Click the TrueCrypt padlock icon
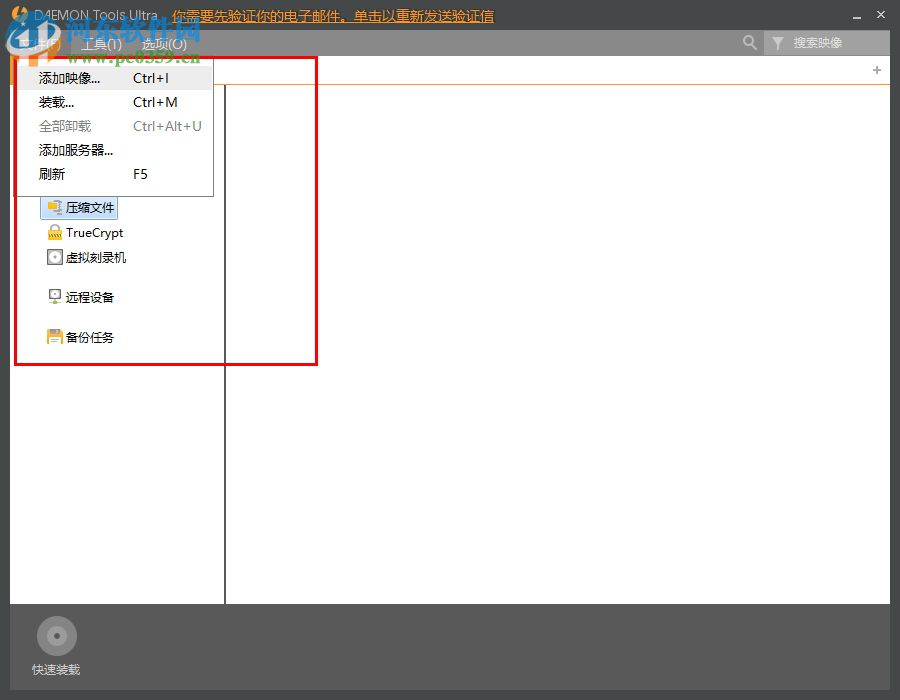This screenshot has height=700, width=900. point(55,232)
